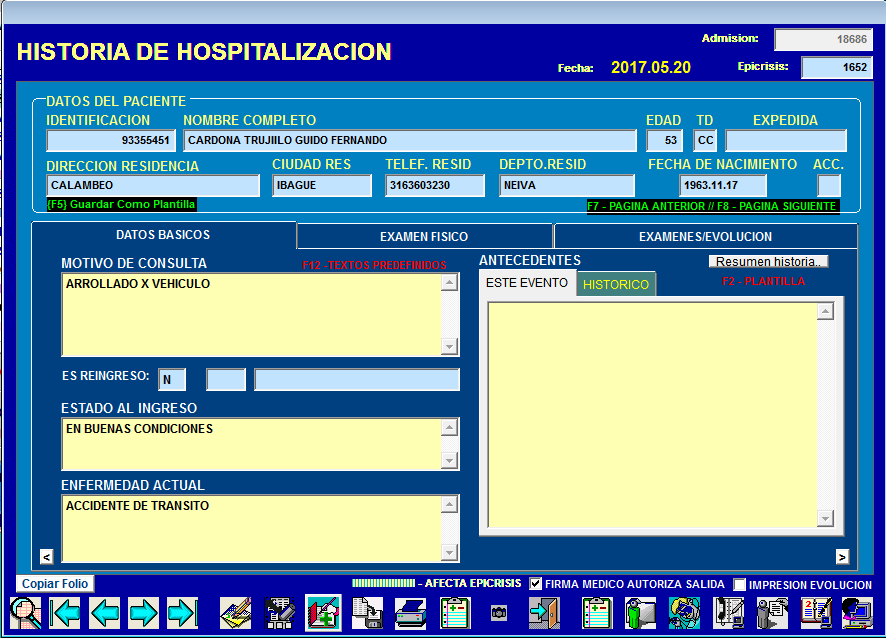The width and height of the screenshot is (886, 638).
Task: Go to first record arrow
Action: point(65,613)
